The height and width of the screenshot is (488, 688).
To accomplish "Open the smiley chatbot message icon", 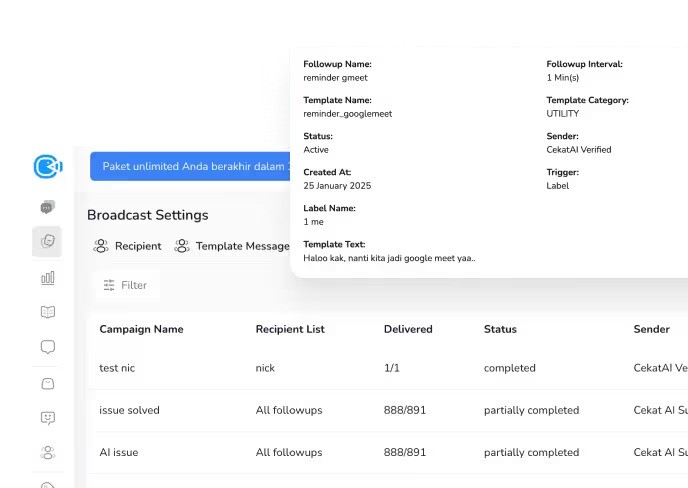I will pyautogui.click(x=47, y=418).
